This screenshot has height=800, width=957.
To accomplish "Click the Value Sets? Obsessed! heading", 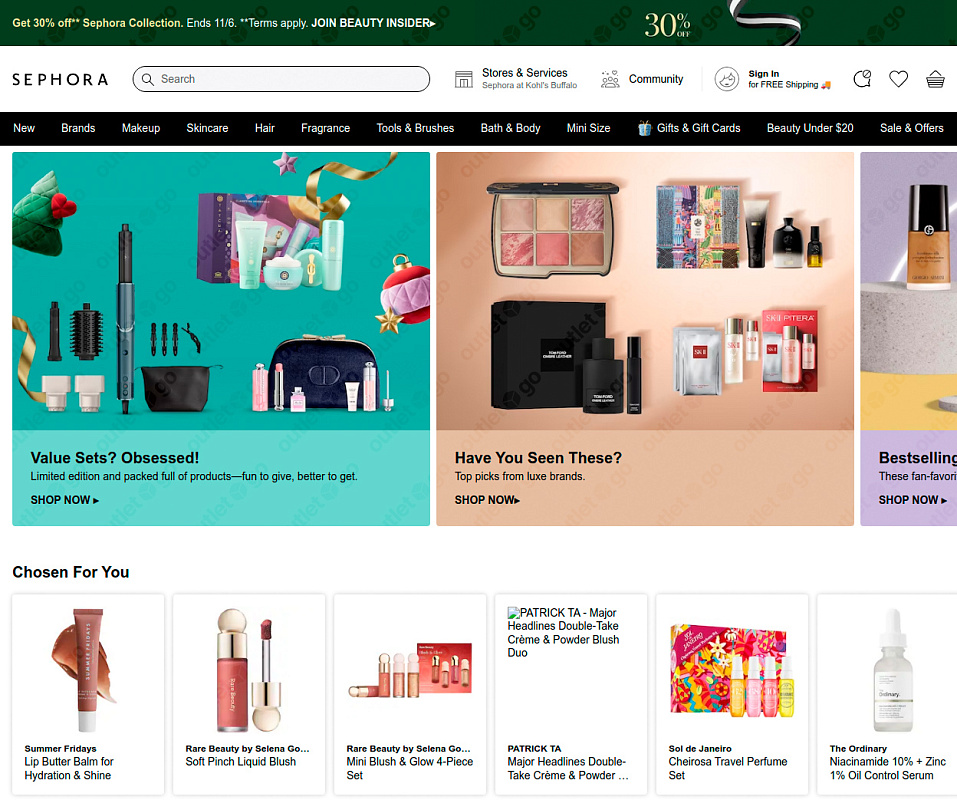I will (x=115, y=458).
